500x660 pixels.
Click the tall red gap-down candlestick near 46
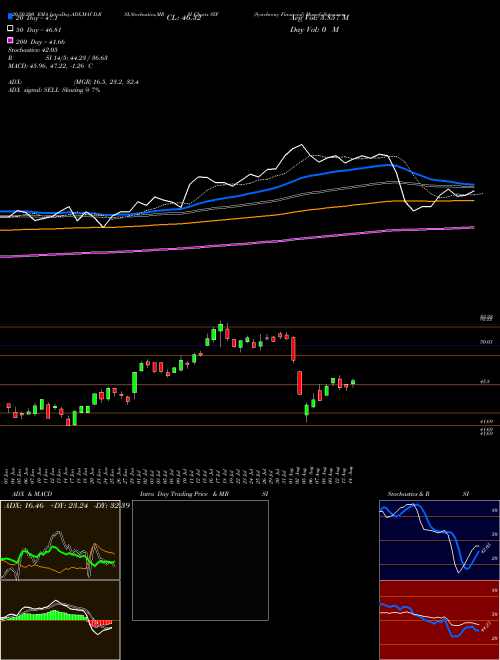300,383
